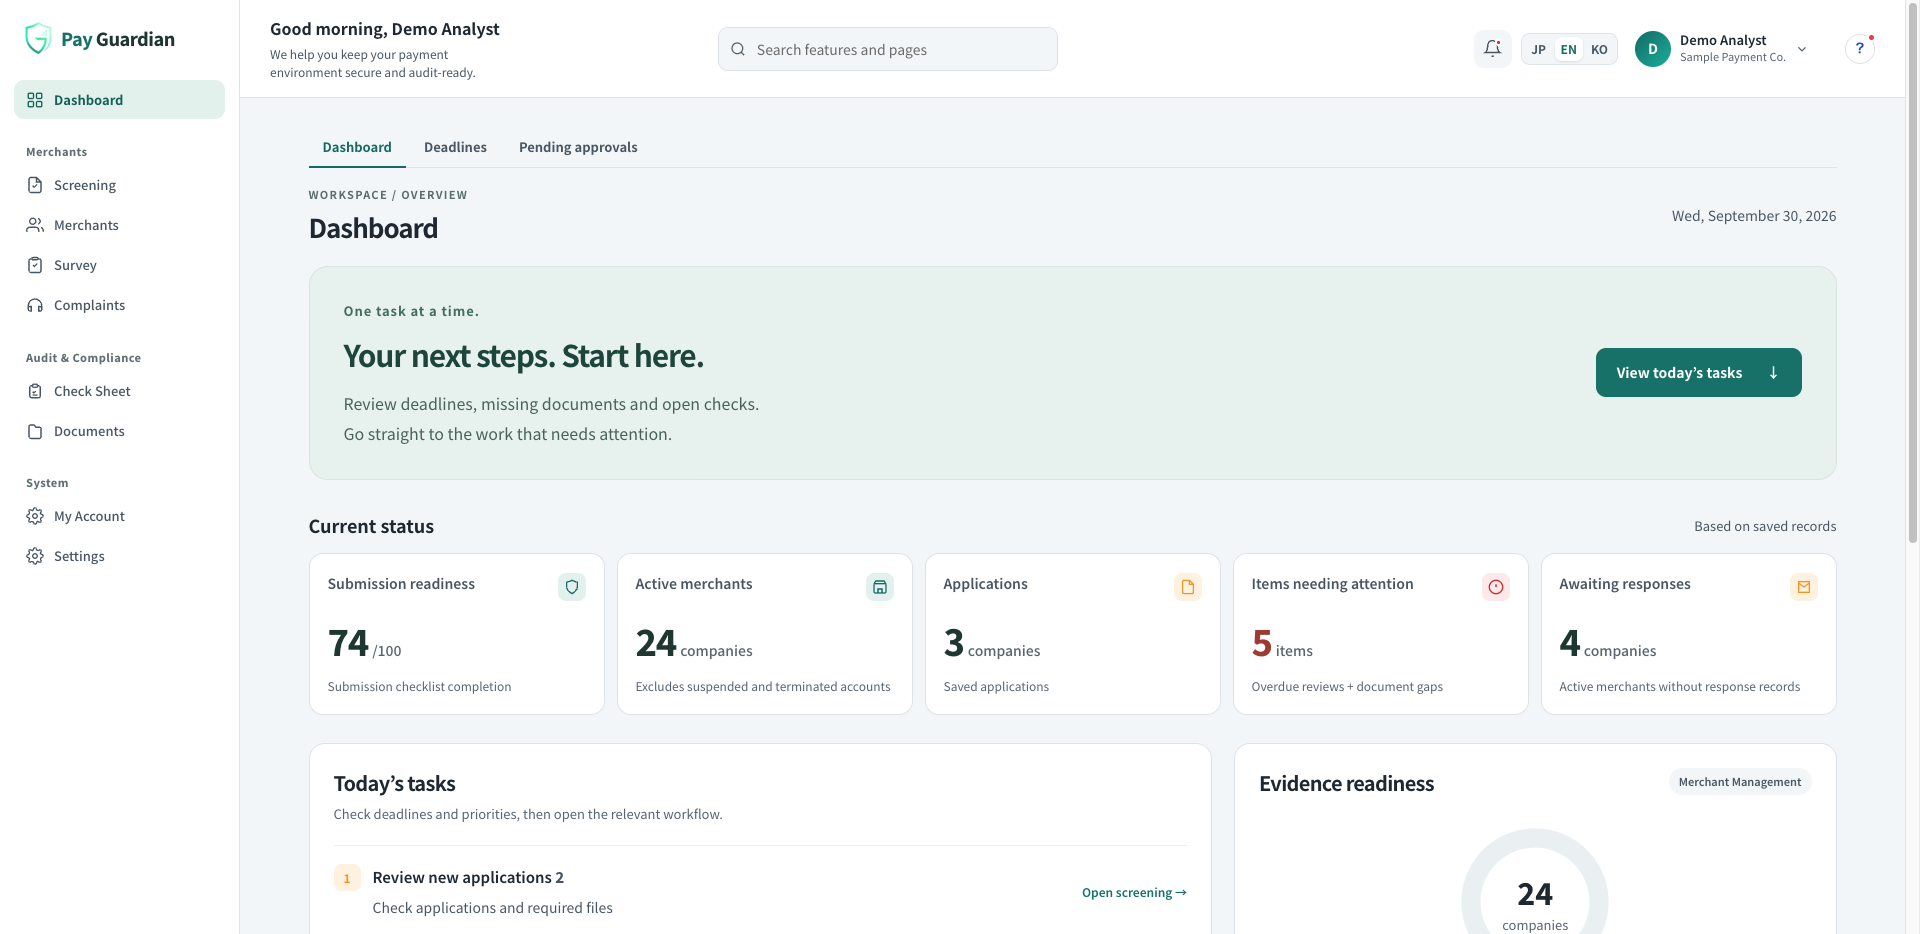Click the Awaiting responses mail icon

(x=1804, y=587)
